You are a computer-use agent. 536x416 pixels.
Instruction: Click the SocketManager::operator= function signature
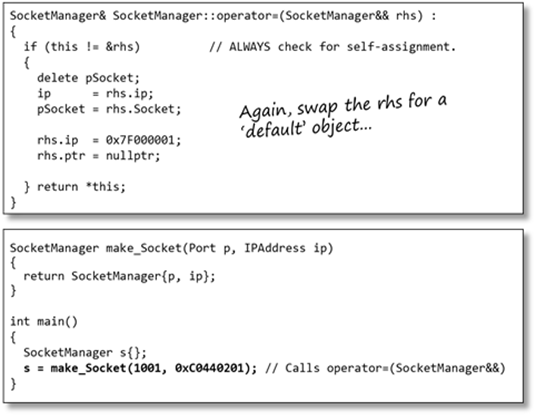pyautogui.click(x=223, y=16)
